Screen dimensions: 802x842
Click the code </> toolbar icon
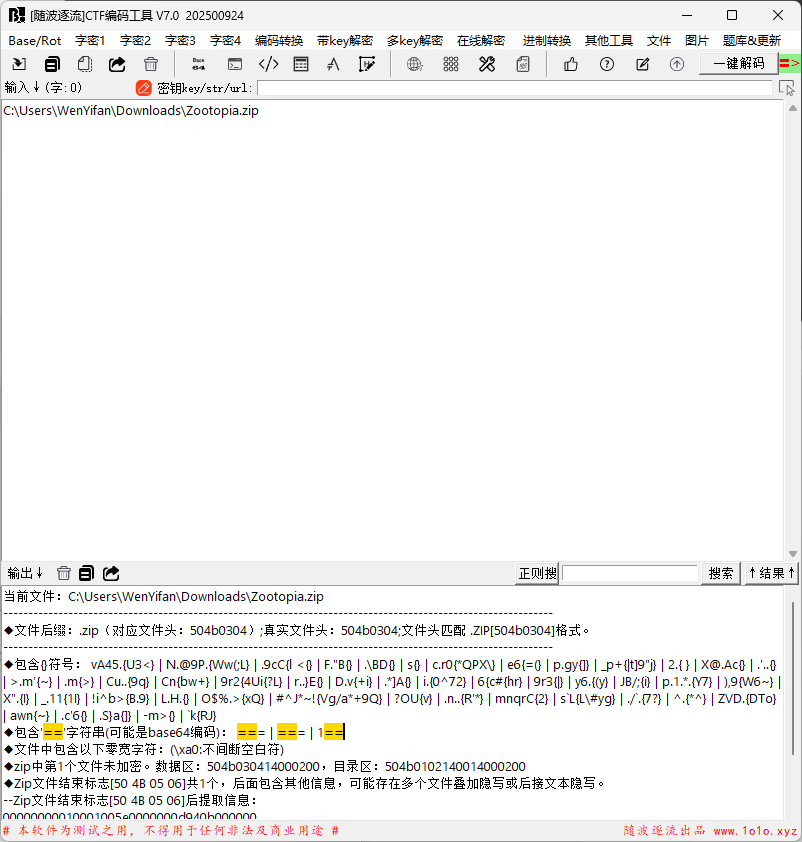click(266, 63)
